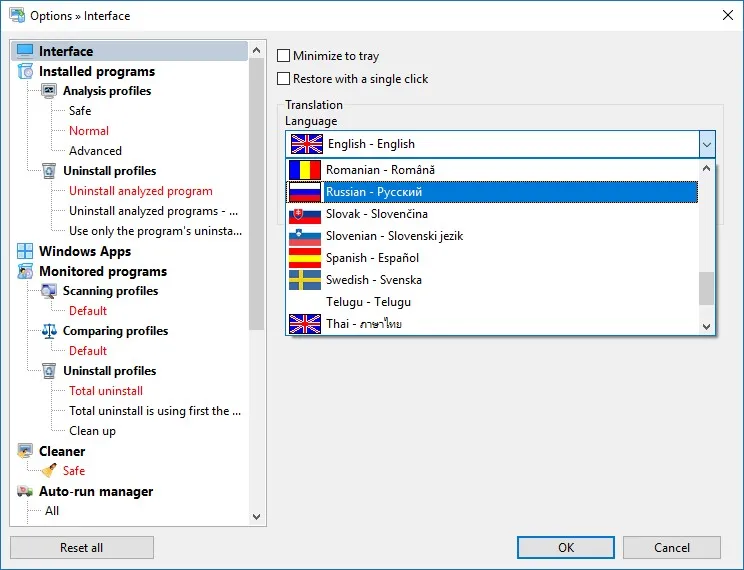Click the Windows Apps tile icon

point(25,251)
